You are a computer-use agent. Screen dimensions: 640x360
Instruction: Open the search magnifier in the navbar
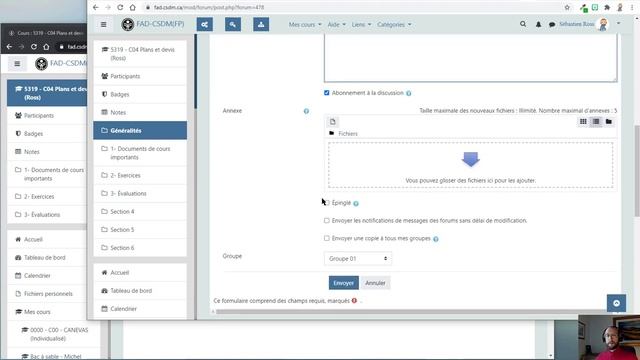[x=523, y=24]
